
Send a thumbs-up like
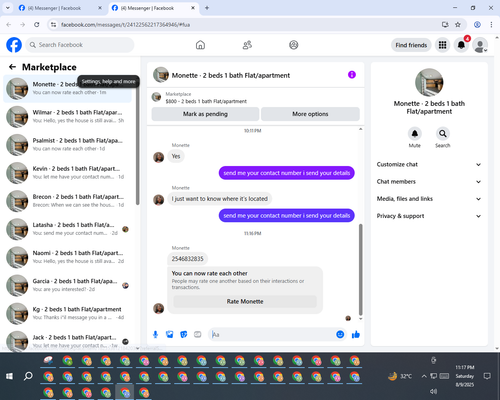point(356,334)
